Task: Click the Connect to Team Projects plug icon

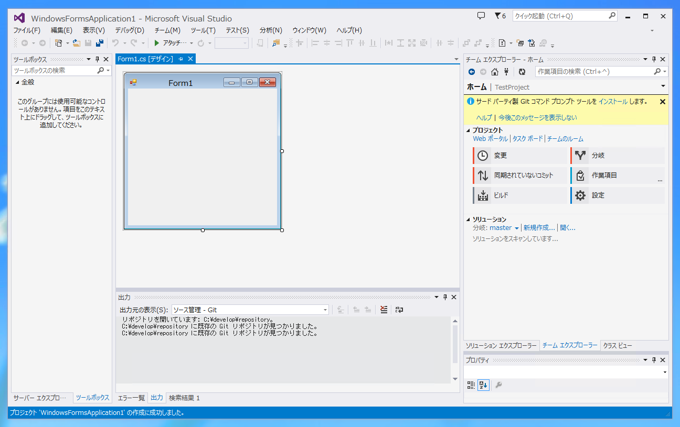Action: coord(506,72)
